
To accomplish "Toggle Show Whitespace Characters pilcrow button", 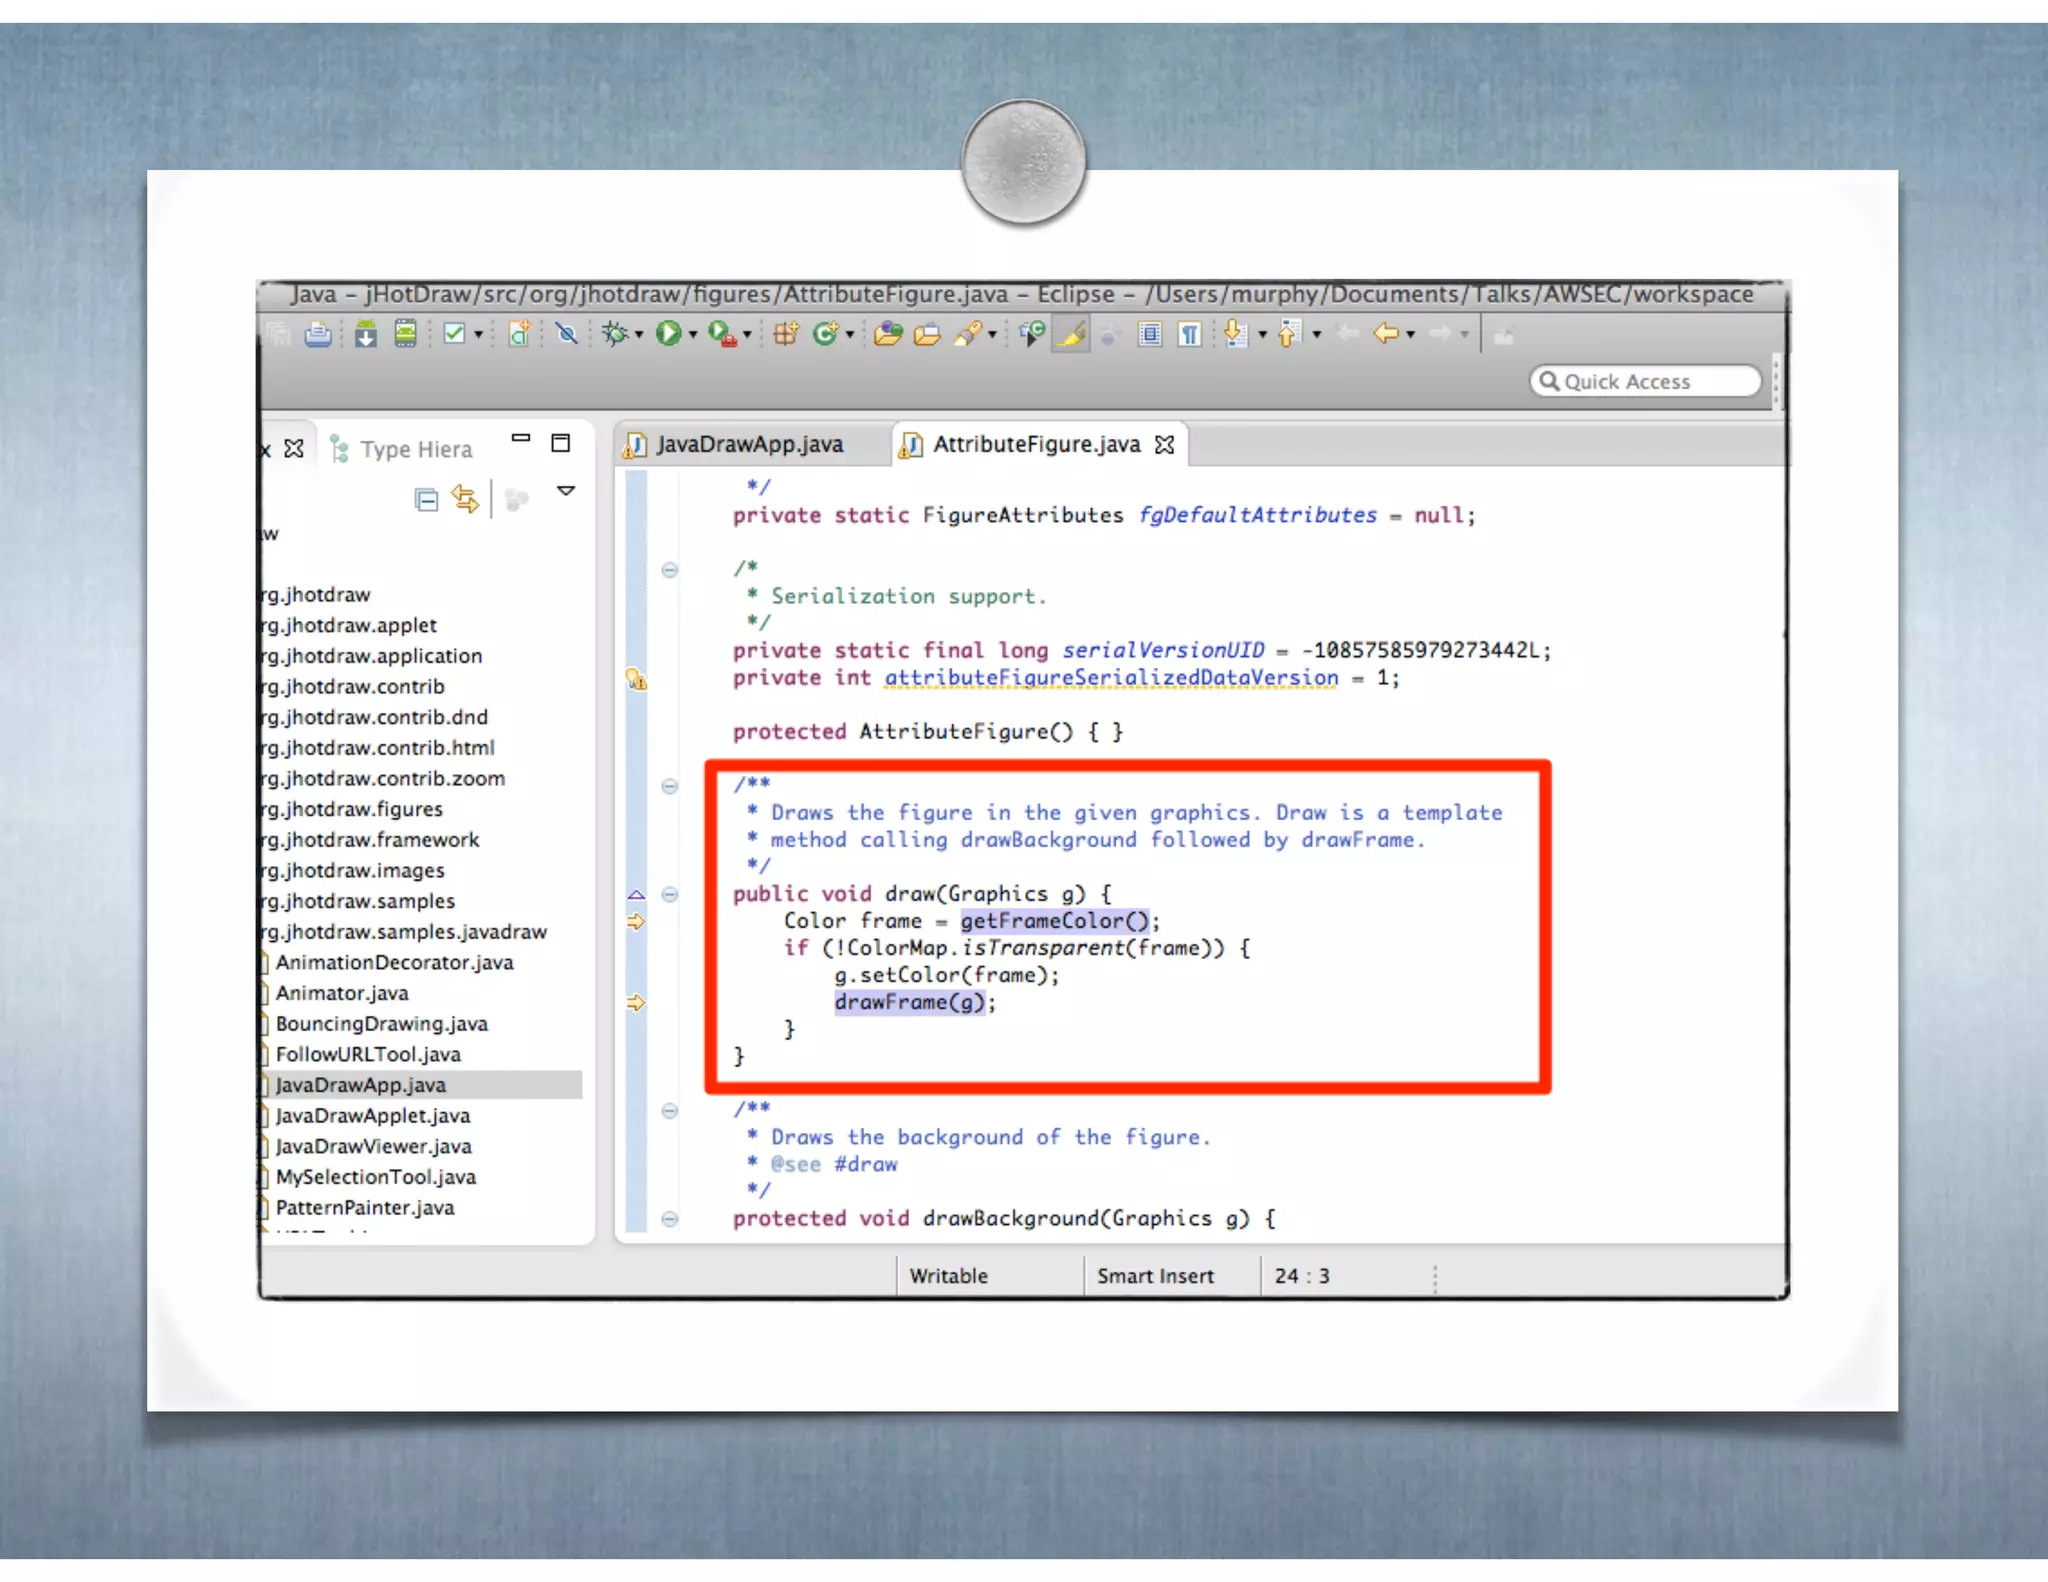I will pos(1190,334).
